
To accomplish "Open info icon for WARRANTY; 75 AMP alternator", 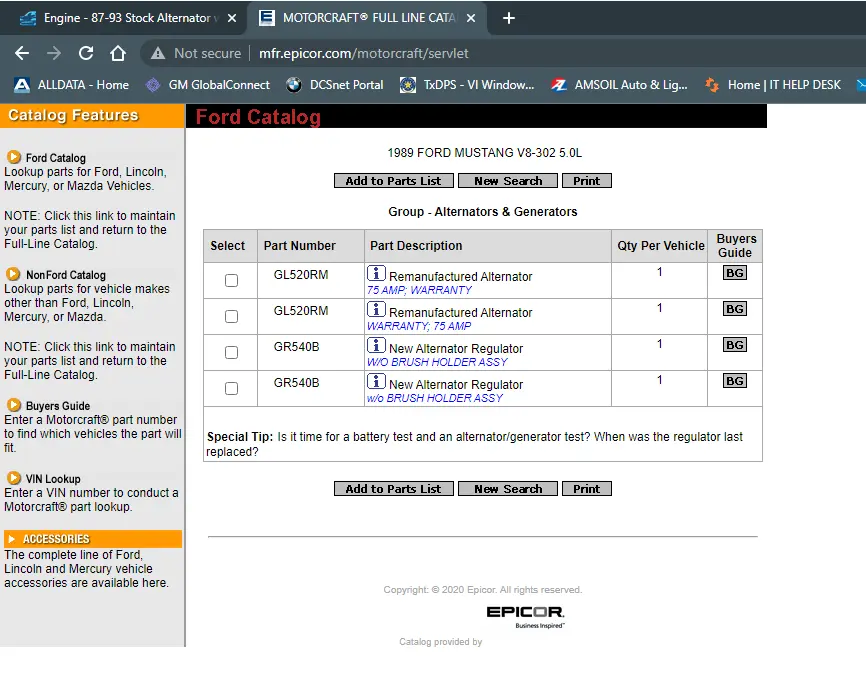I will (x=376, y=309).
